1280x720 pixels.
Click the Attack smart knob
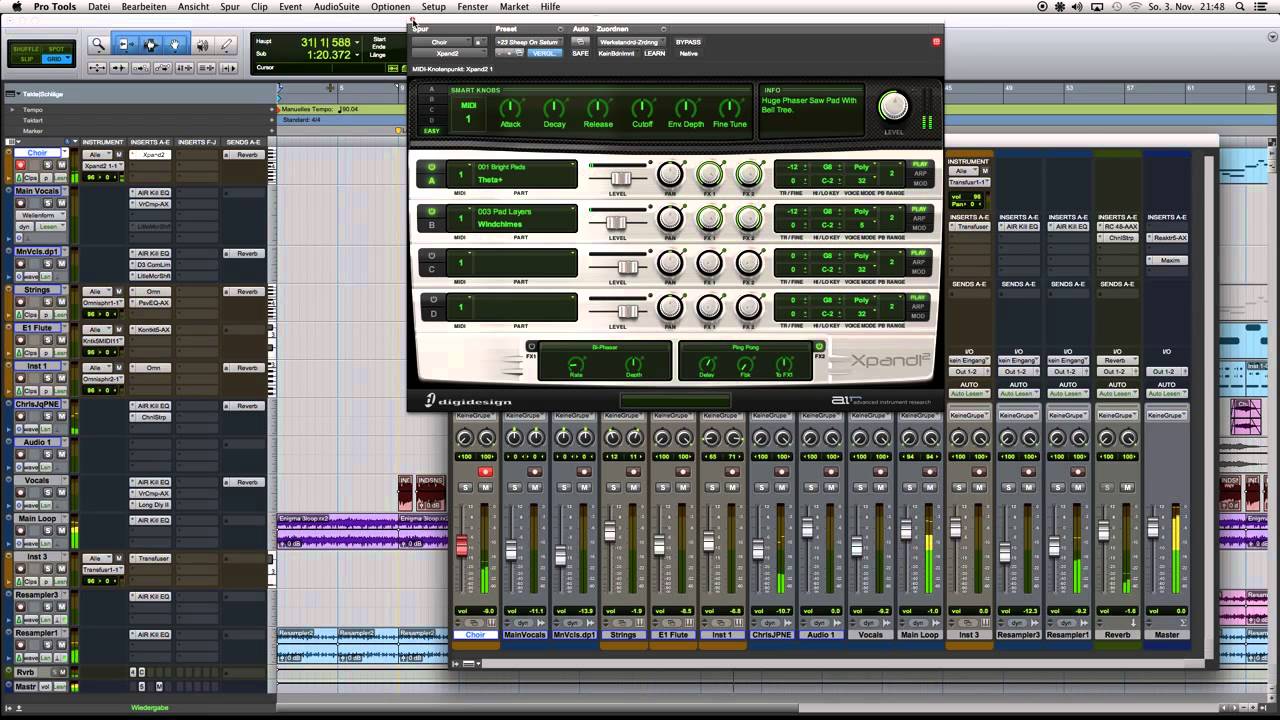(x=510, y=108)
